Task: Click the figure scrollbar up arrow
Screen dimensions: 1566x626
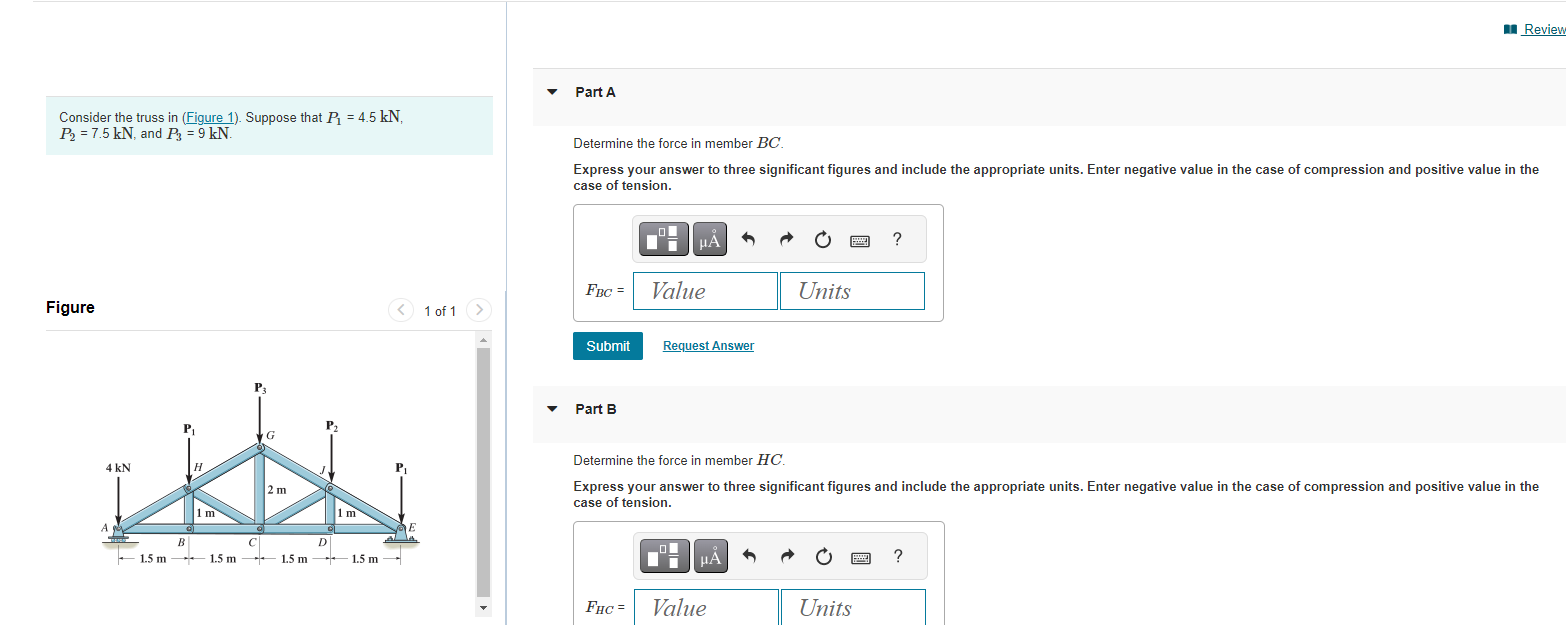Action: [484, 341]
